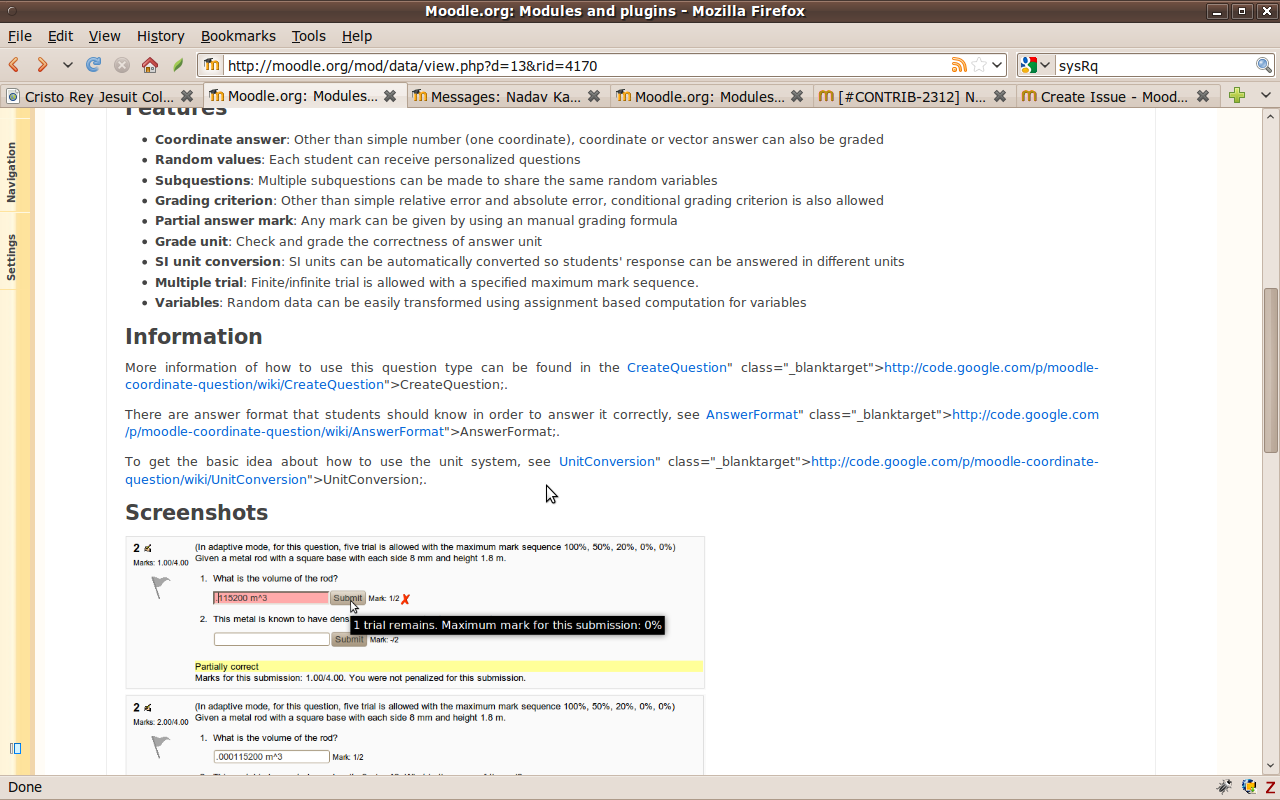1280x800 pixels.
Task: Open the first screenshot thumbnail
Action: (x=415, y=613)
